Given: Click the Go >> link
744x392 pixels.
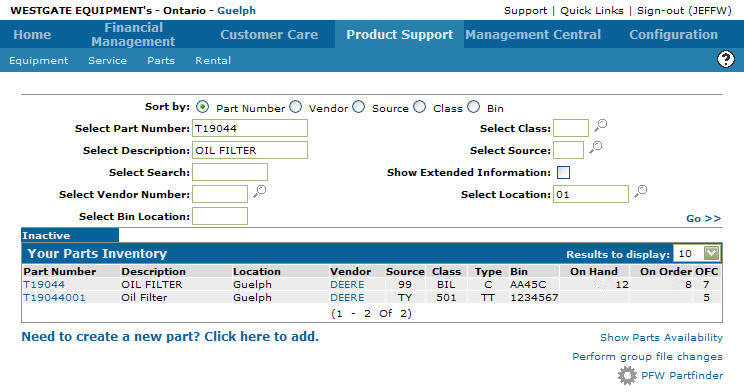Looking at the screenshot, I should coord(704,218).
